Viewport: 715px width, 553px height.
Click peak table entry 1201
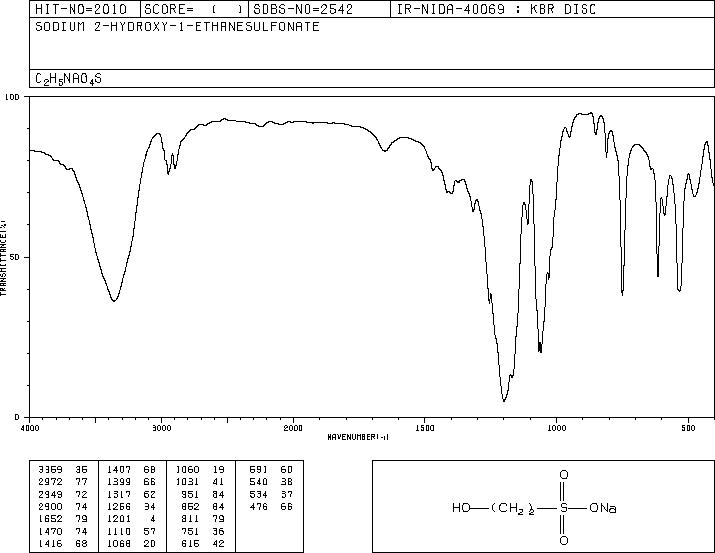click(x=119, y=519)
